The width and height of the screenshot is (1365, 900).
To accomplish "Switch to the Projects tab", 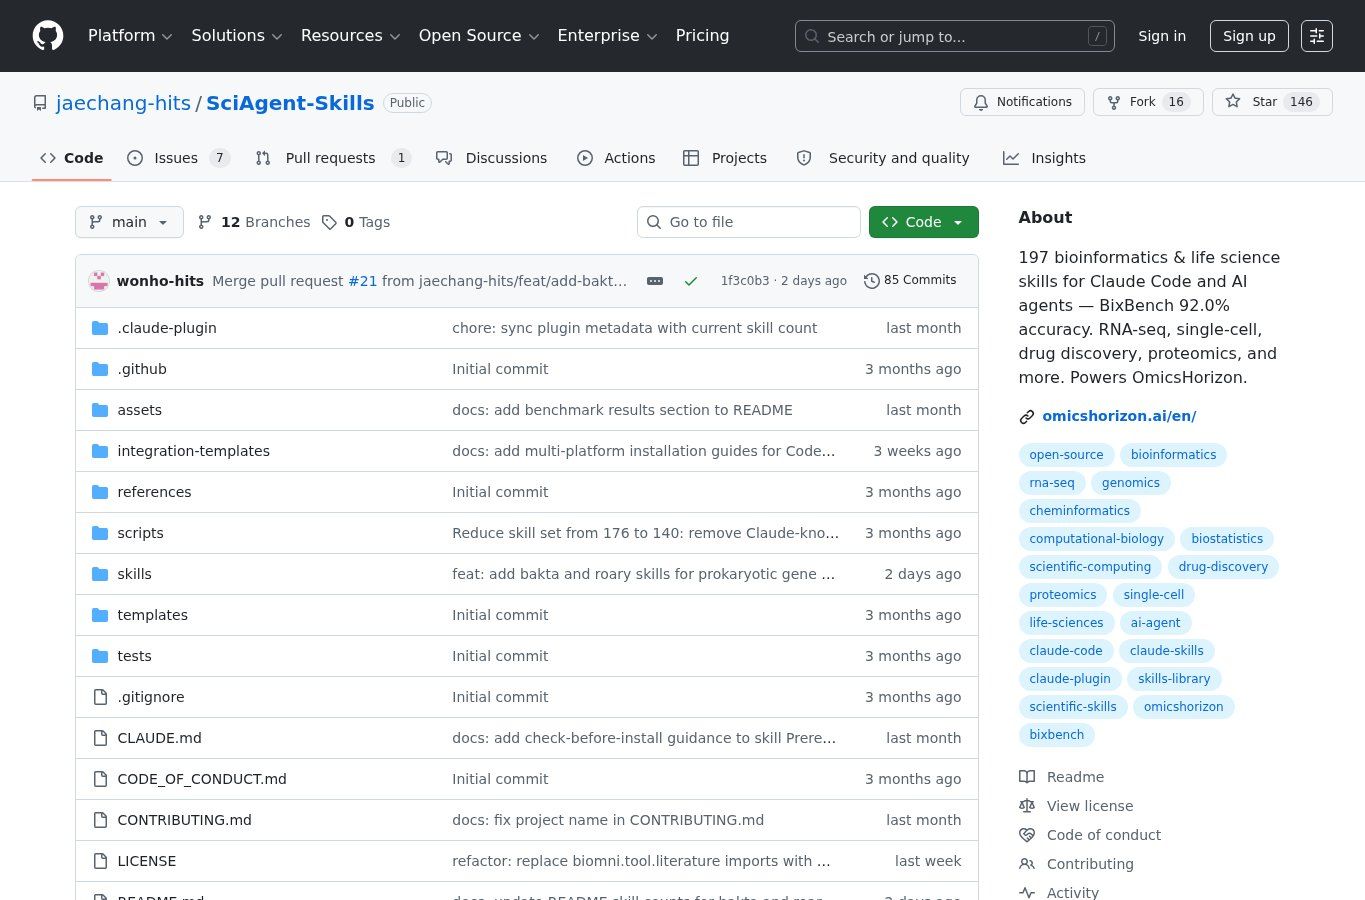I will (x=725, y=158).
